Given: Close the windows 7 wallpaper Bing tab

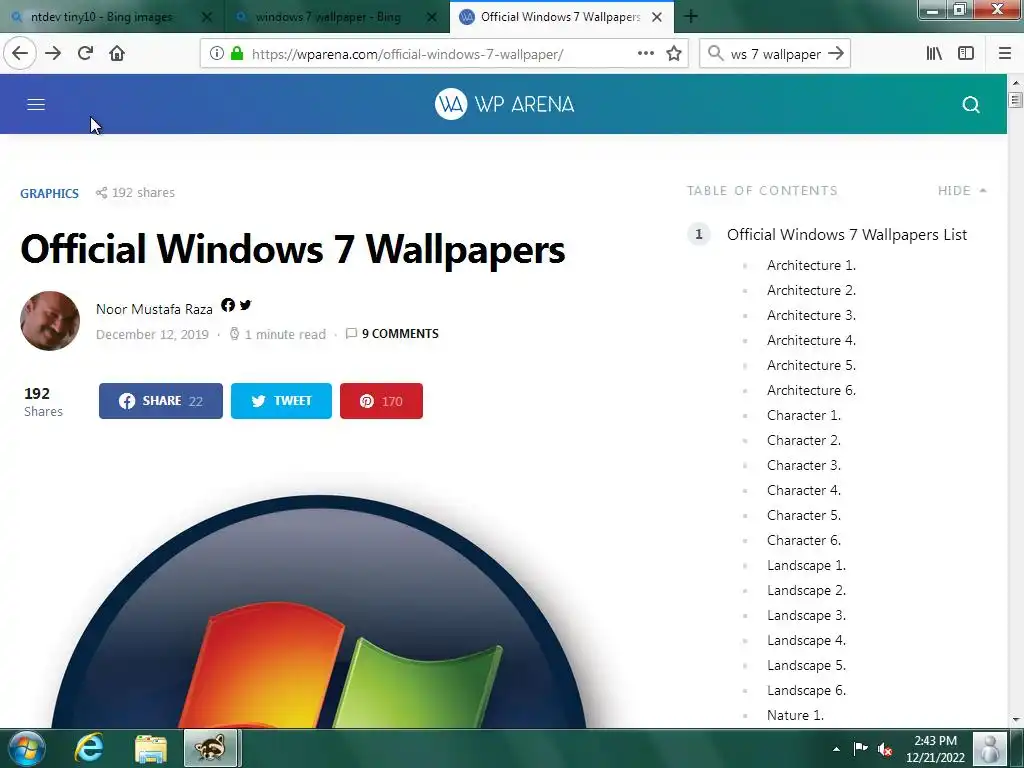Looking at the screenshot, I should pyautogui.click(x=432, y=18).
